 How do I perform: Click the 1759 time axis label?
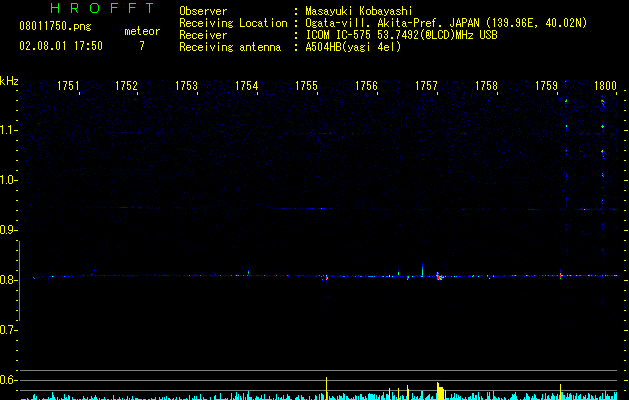pos(546,86)
